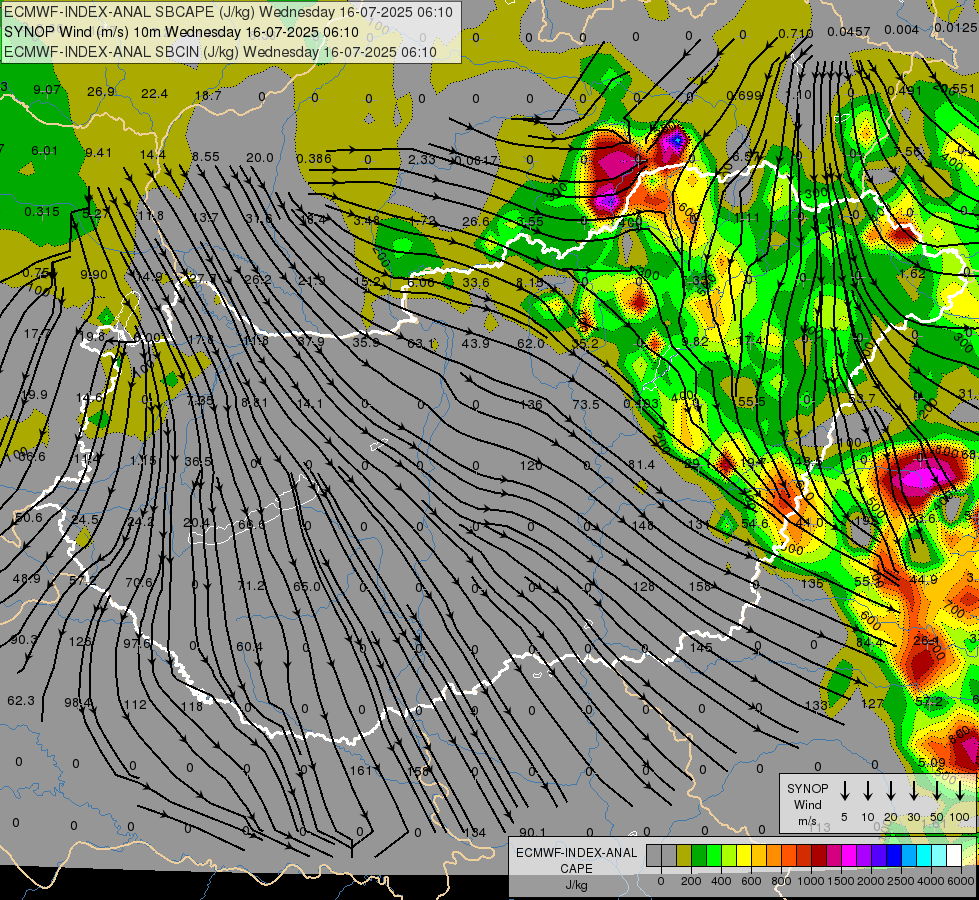This screenshot has height=900, width=979.
Task: Click the map value 90.1
Action: [x=532, y=833]
